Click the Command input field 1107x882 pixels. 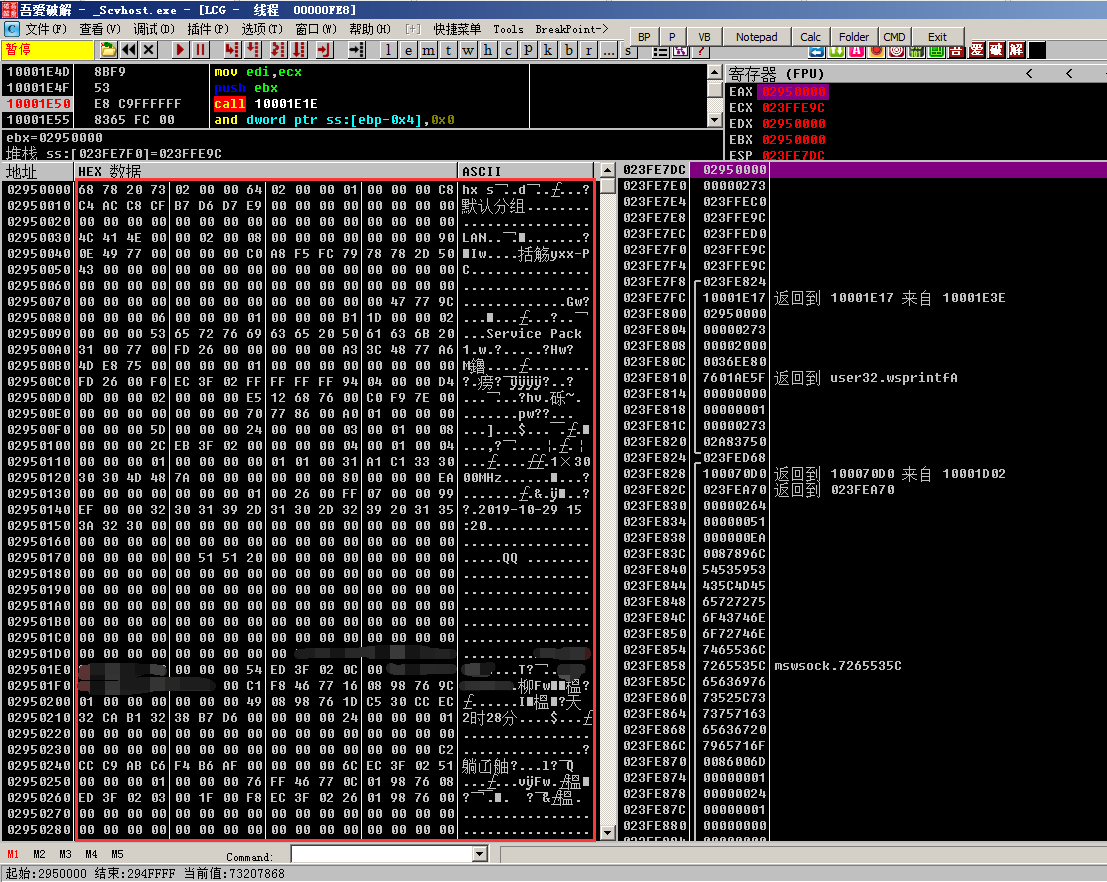click(x=382, y=854)
